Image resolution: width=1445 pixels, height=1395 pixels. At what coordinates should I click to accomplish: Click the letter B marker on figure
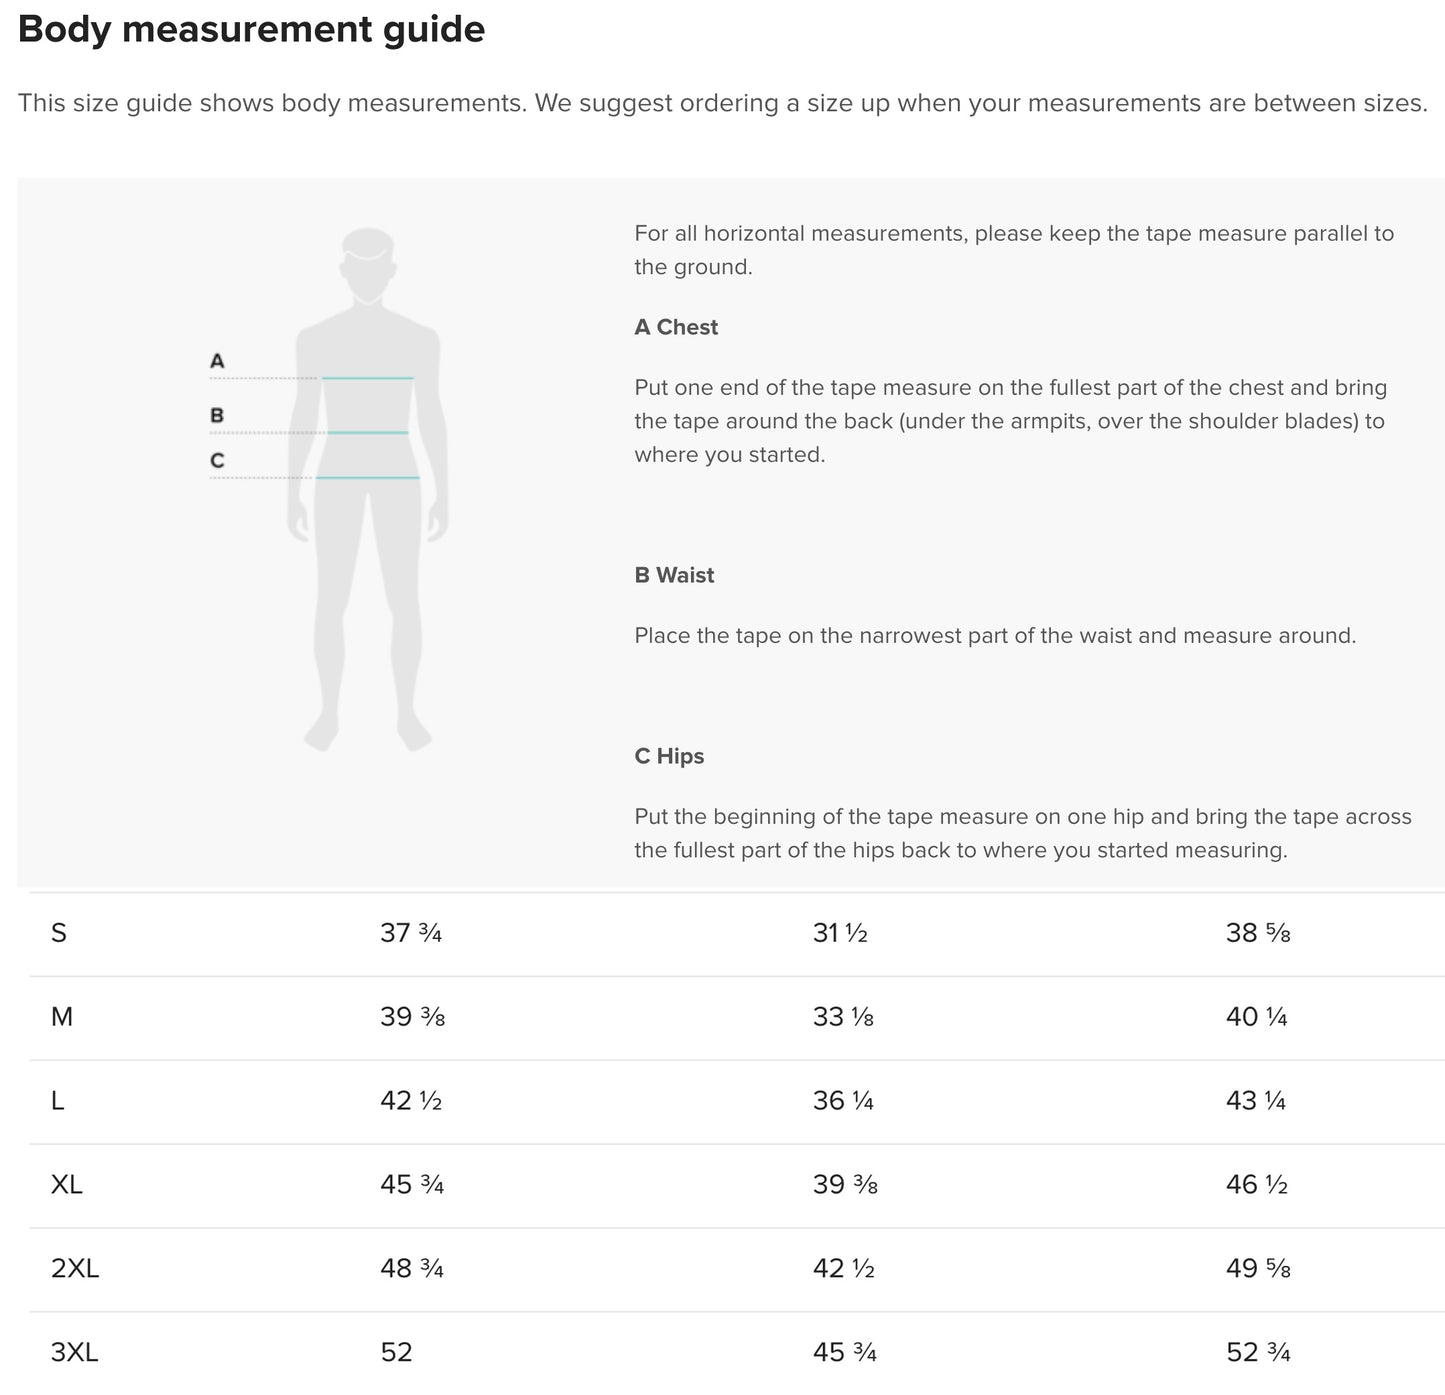pos(217,415)
